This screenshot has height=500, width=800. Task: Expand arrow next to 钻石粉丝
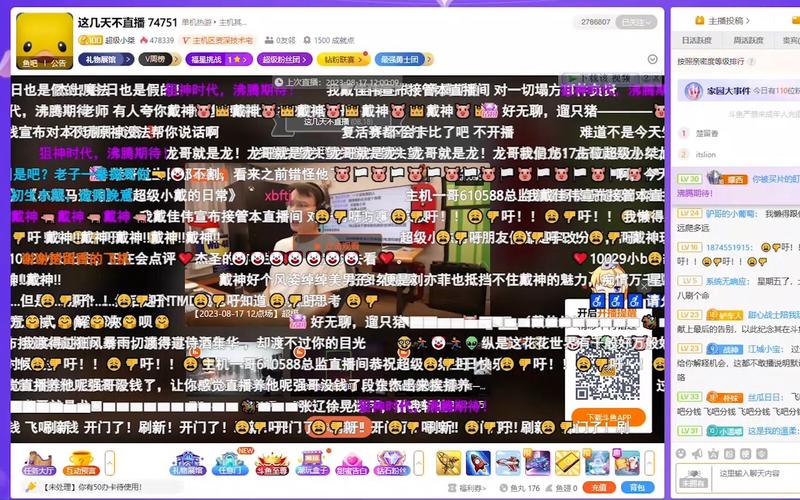pyautogui.click(x=418, y=463)
